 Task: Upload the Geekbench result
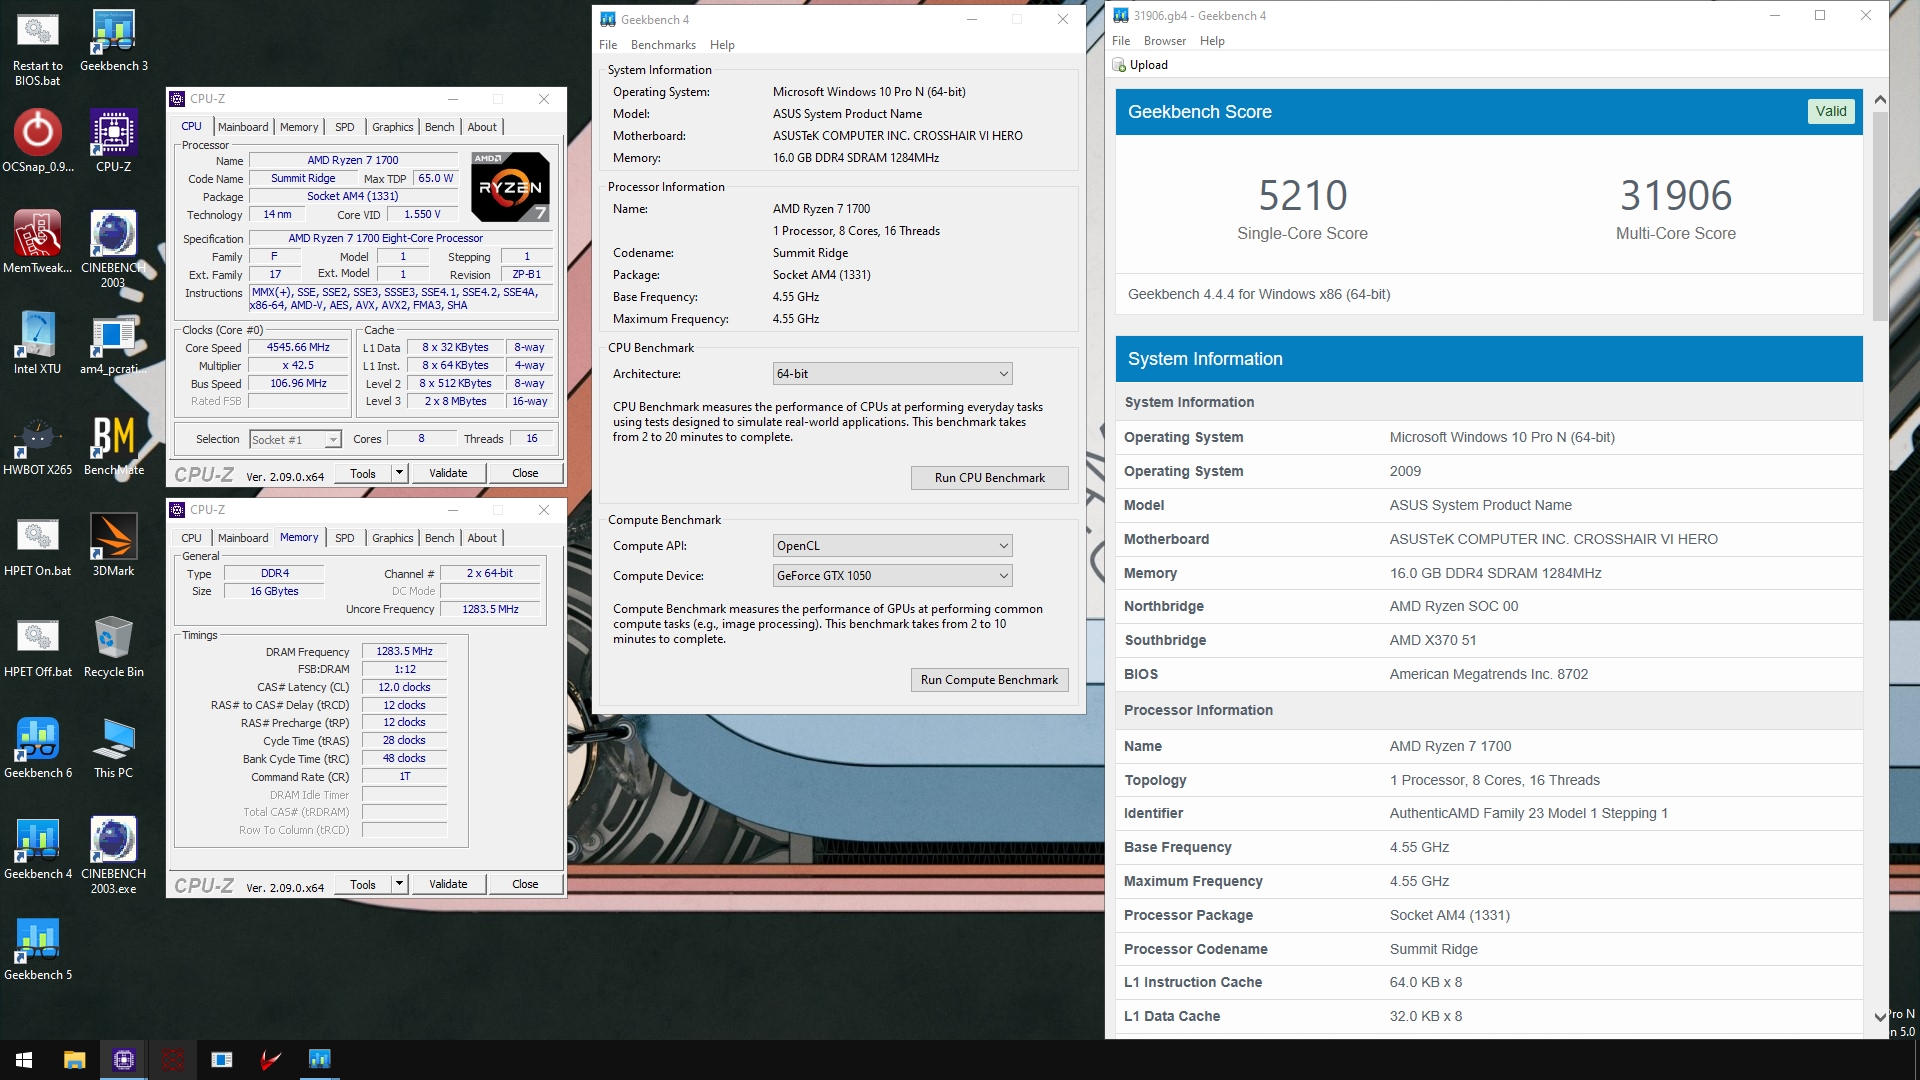tap(1140, 65)
